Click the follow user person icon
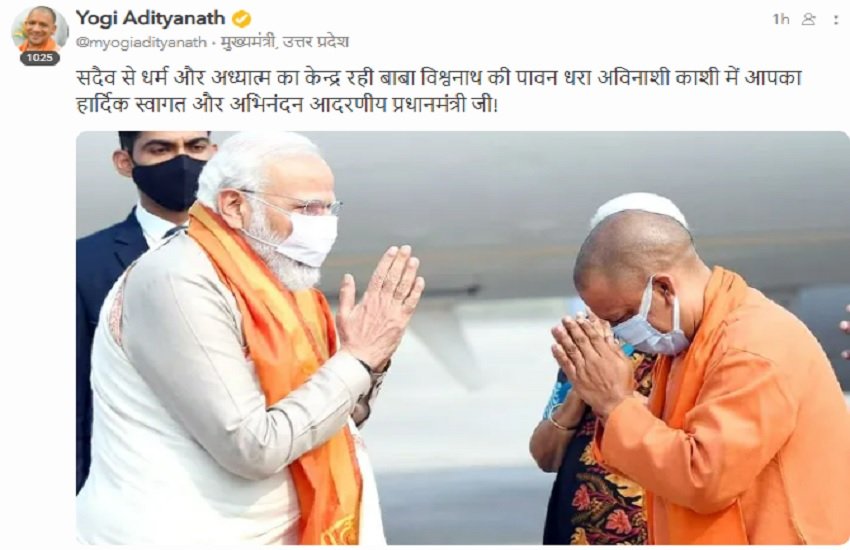This screenshot has height=550, width=850. click(x=808, y=20)
